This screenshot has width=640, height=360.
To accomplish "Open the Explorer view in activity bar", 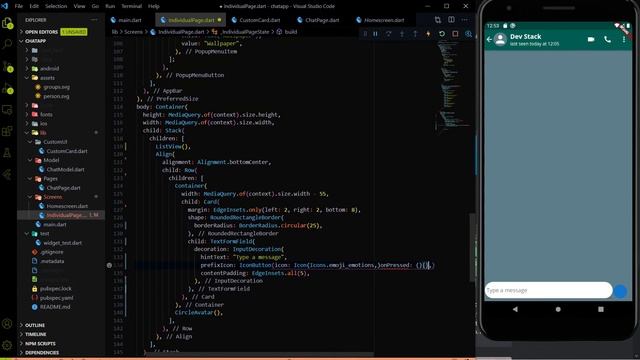I will pos(7,23).
